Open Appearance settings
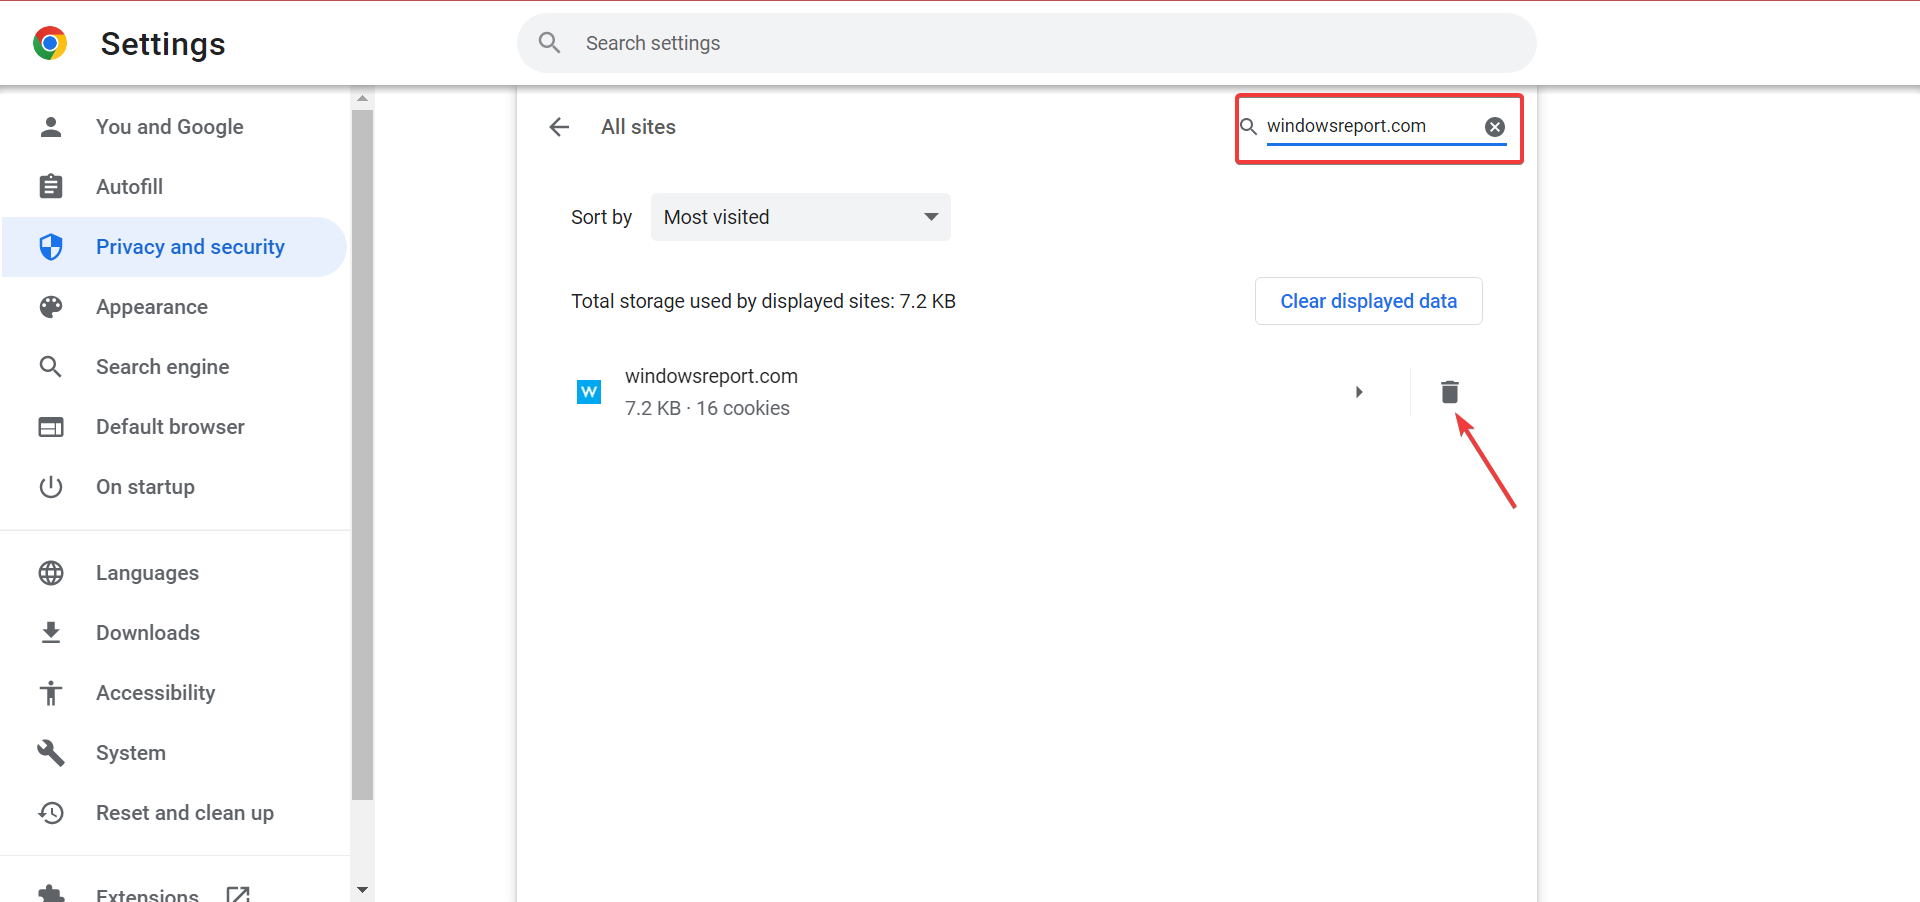The height and width of the screenshot is (902, 1920). click(174, 307)
